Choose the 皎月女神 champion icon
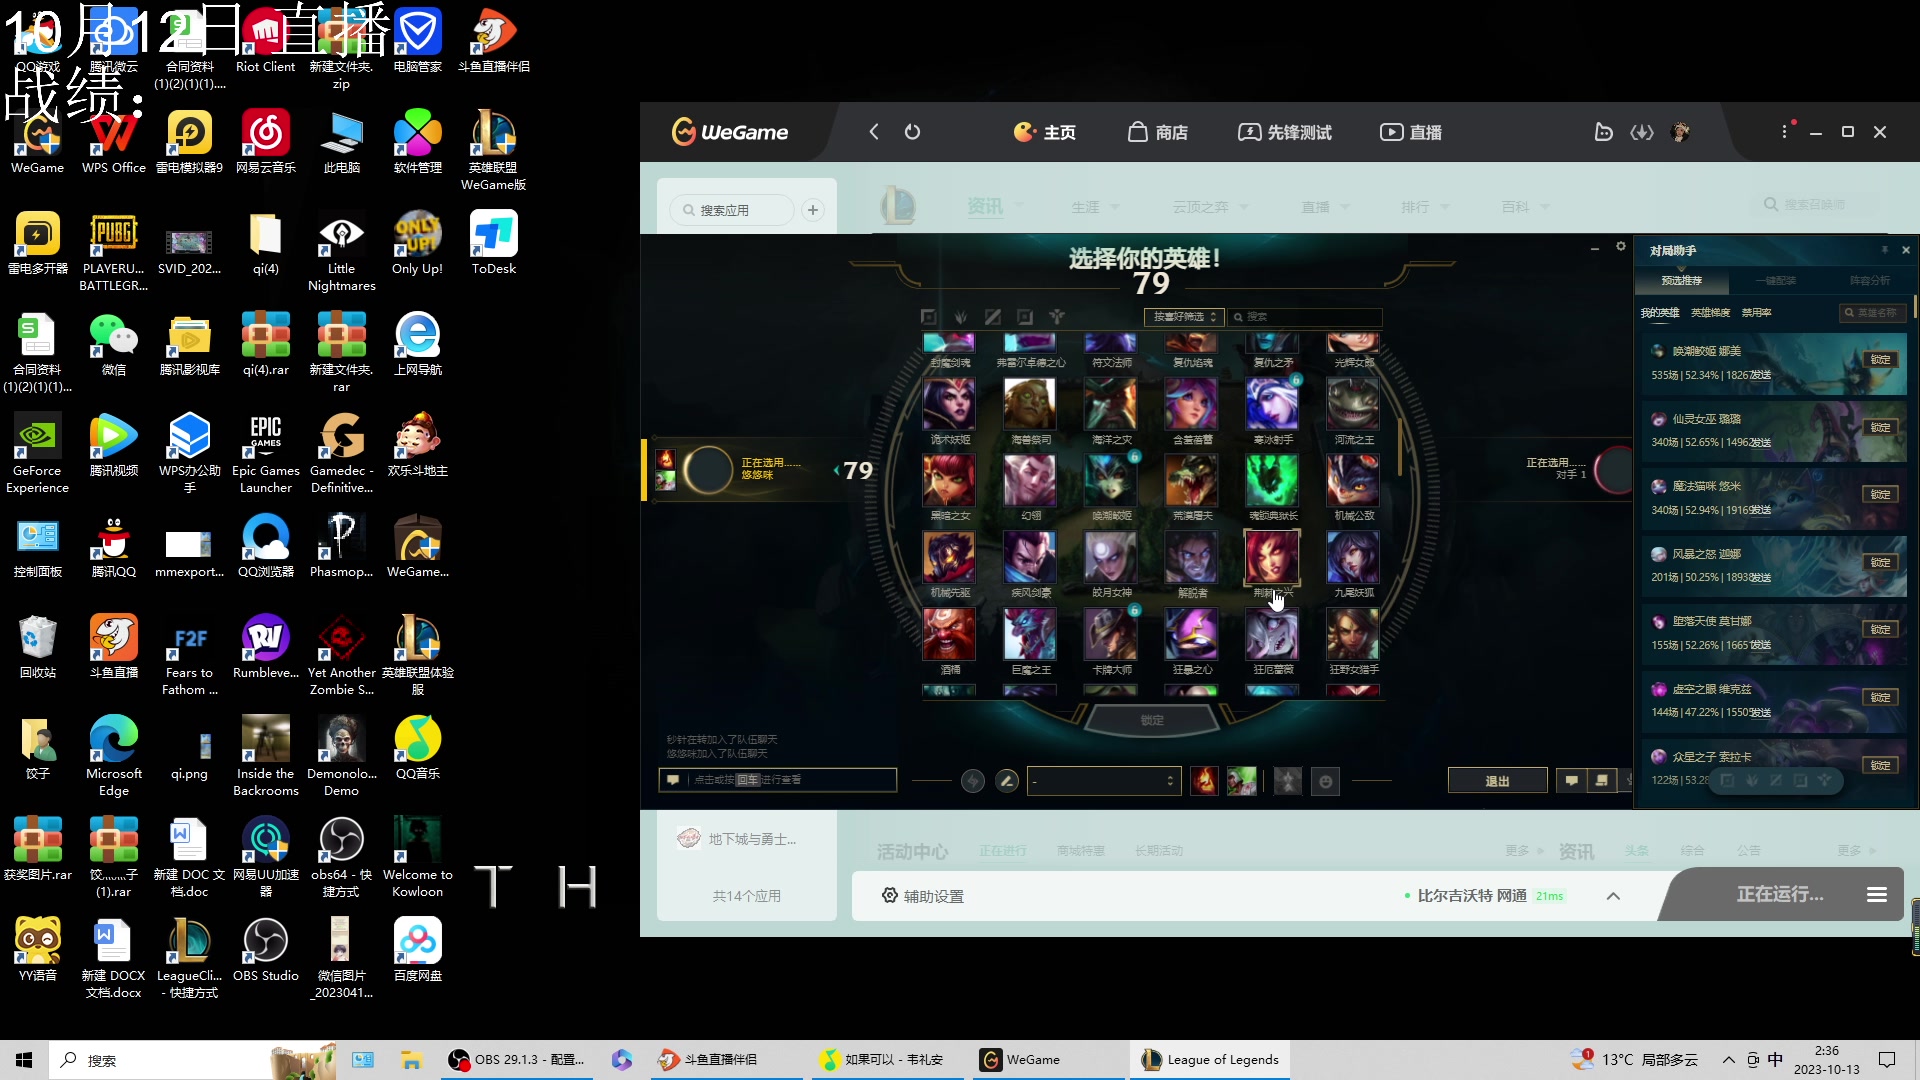This screenshot has width=1920, height=1080. point(1111,557)
